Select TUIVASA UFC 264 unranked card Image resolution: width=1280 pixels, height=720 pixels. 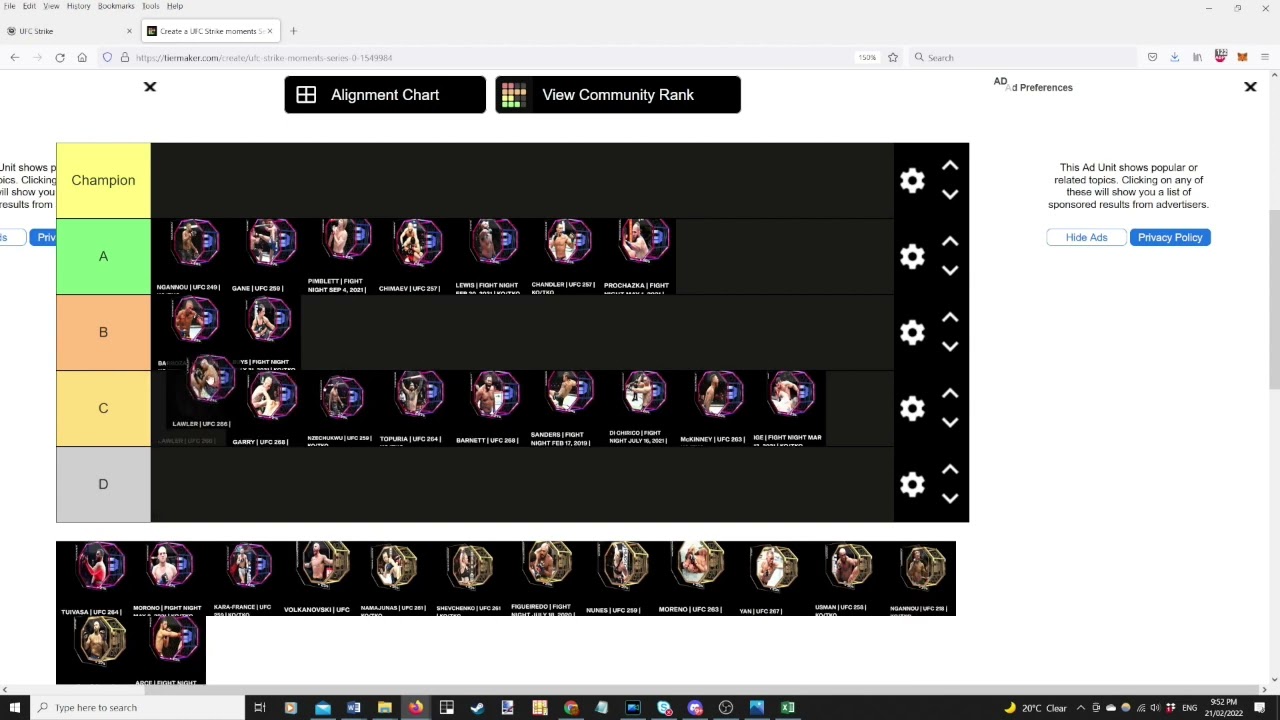pyautogui.click(x=93, y=579)
